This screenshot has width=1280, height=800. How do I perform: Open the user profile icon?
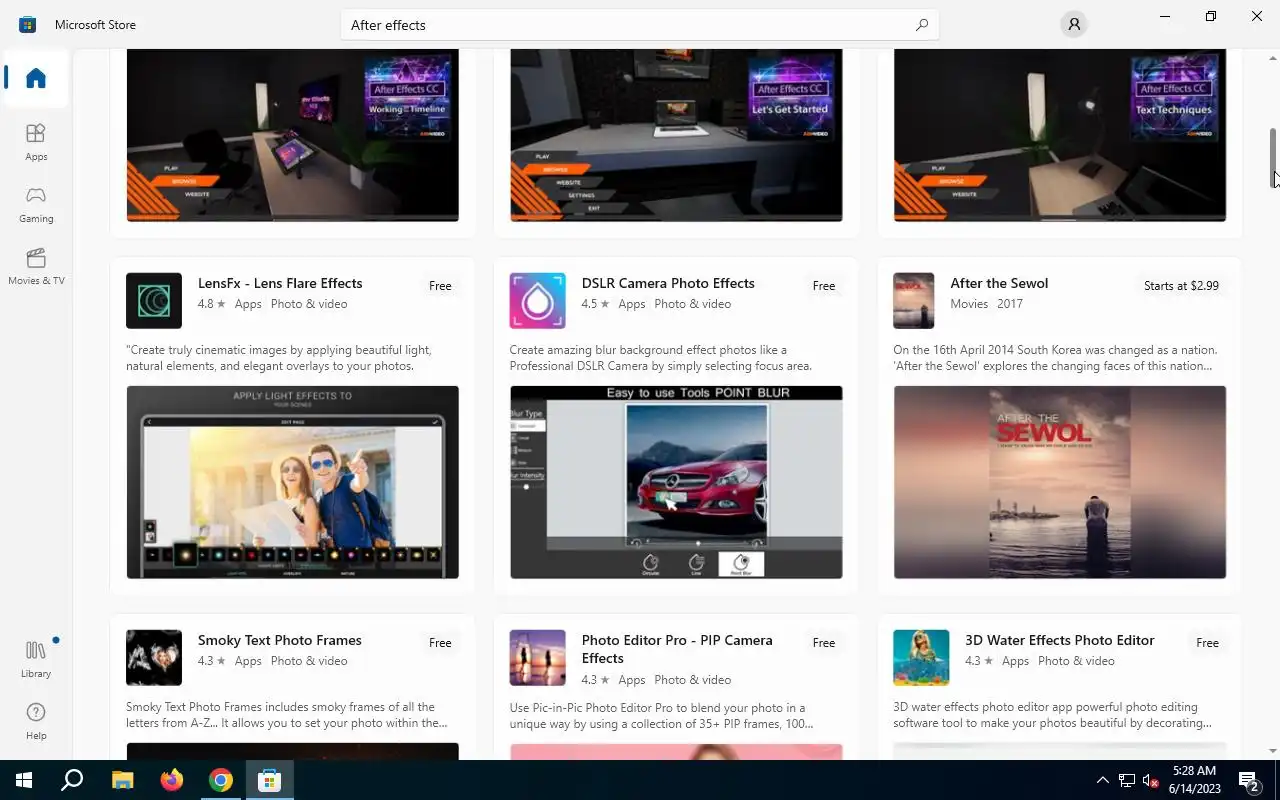(x=1074, y=24)
